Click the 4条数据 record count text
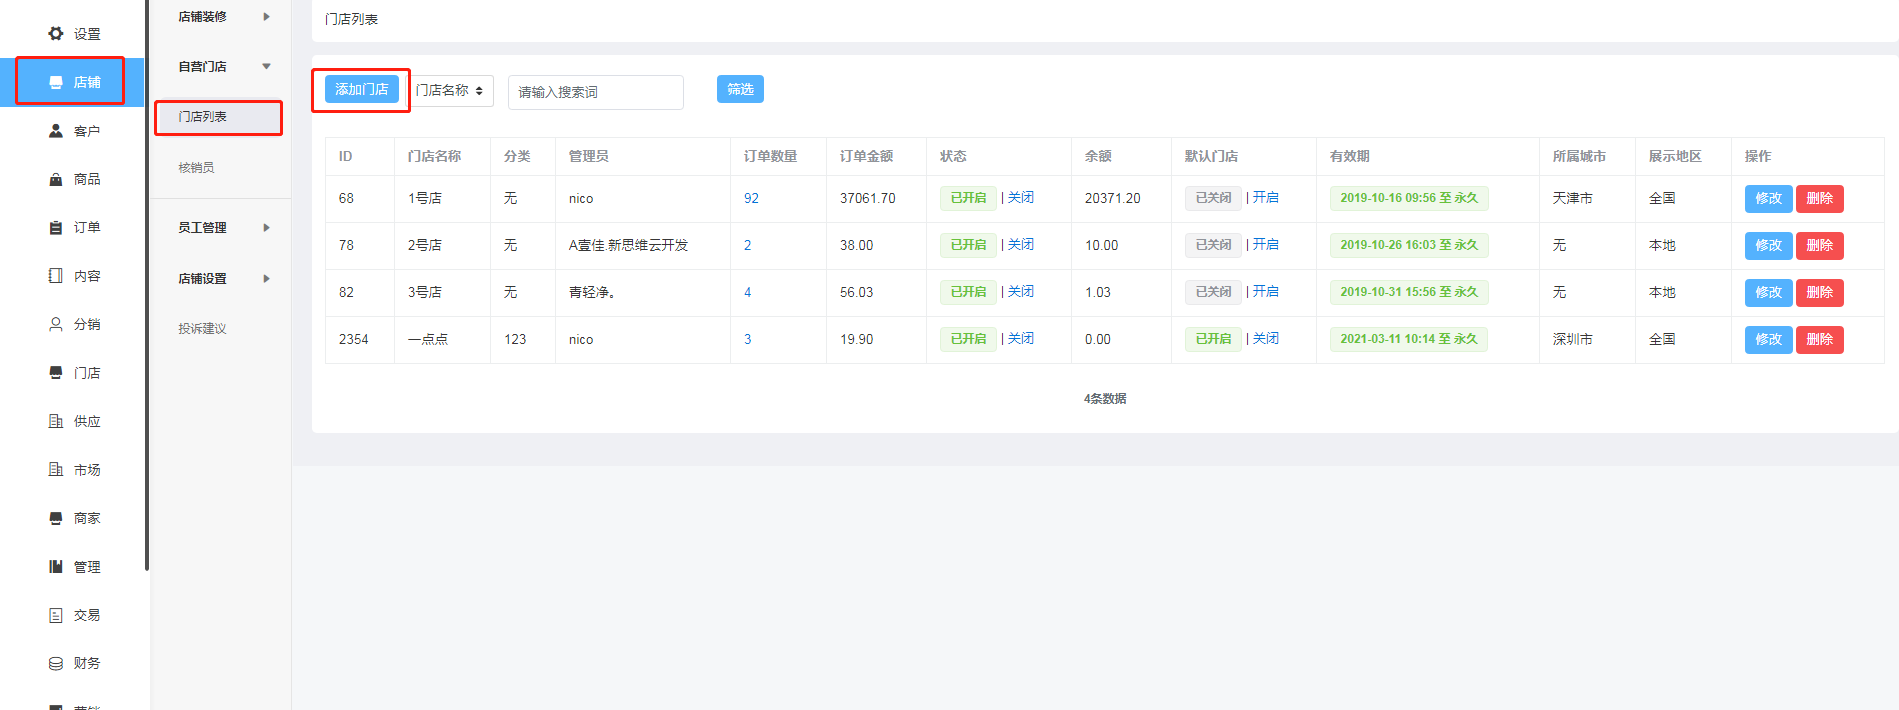 (x=1105, y=398)
